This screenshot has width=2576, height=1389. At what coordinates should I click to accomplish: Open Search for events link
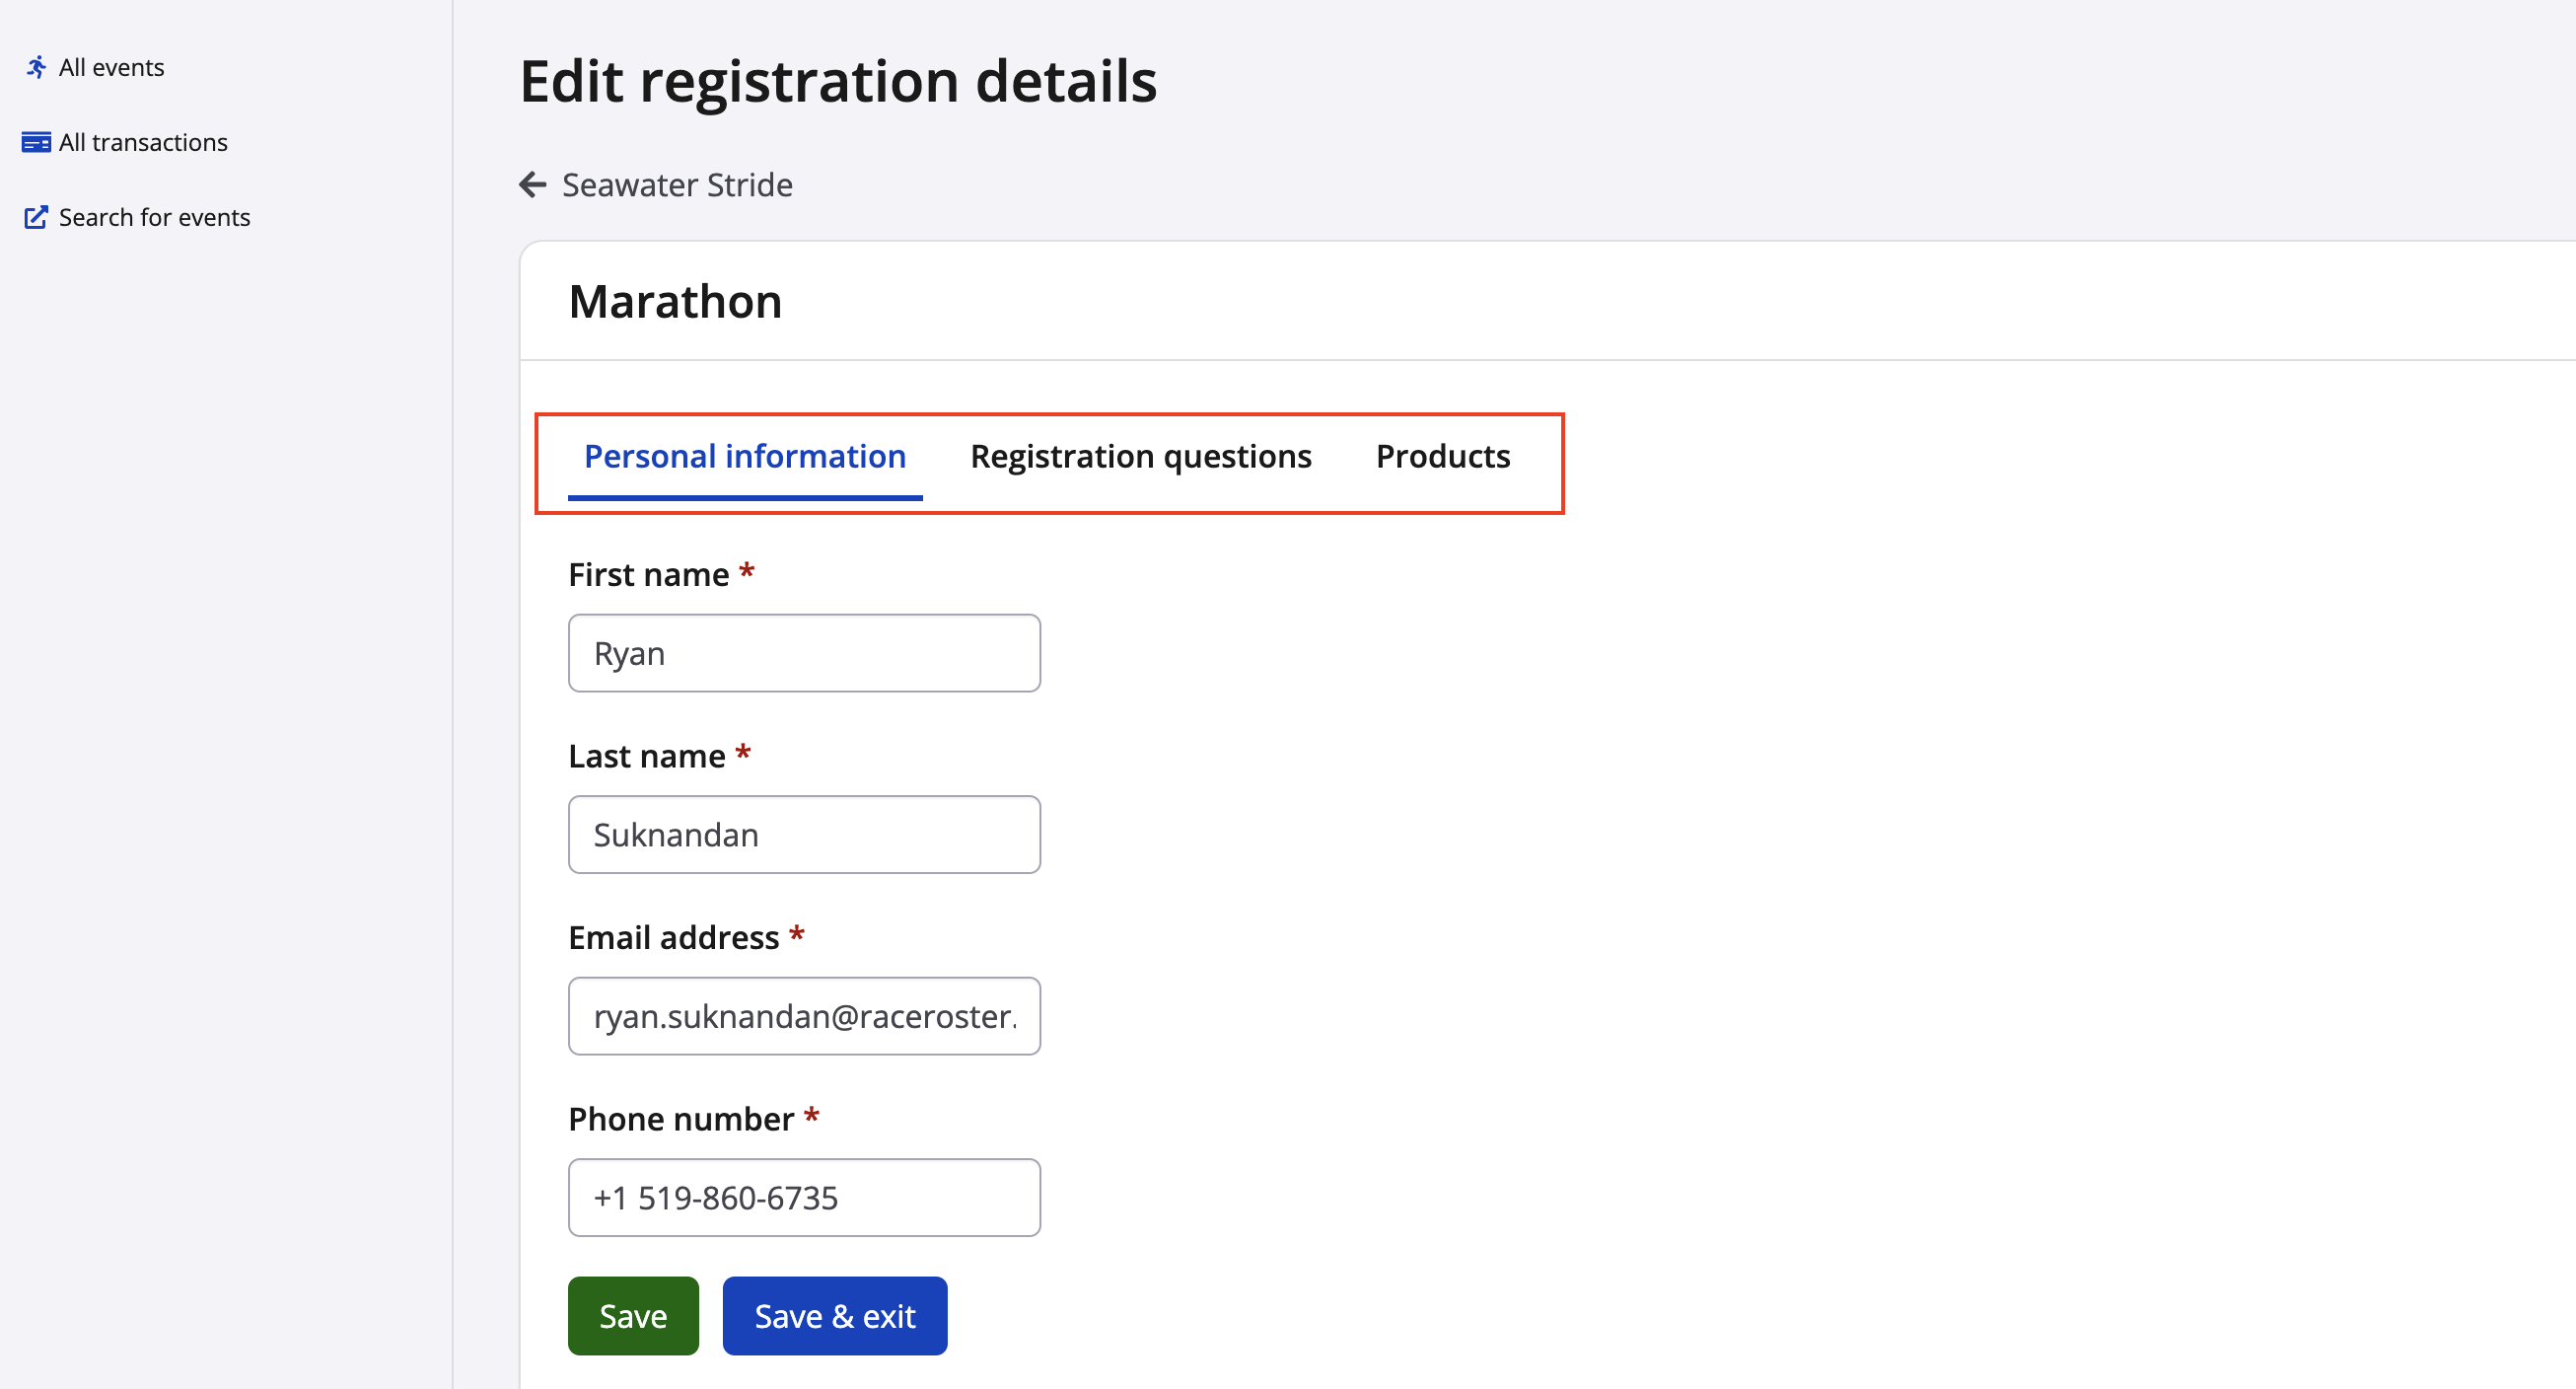pyautogui.click(x=154, y=217)
